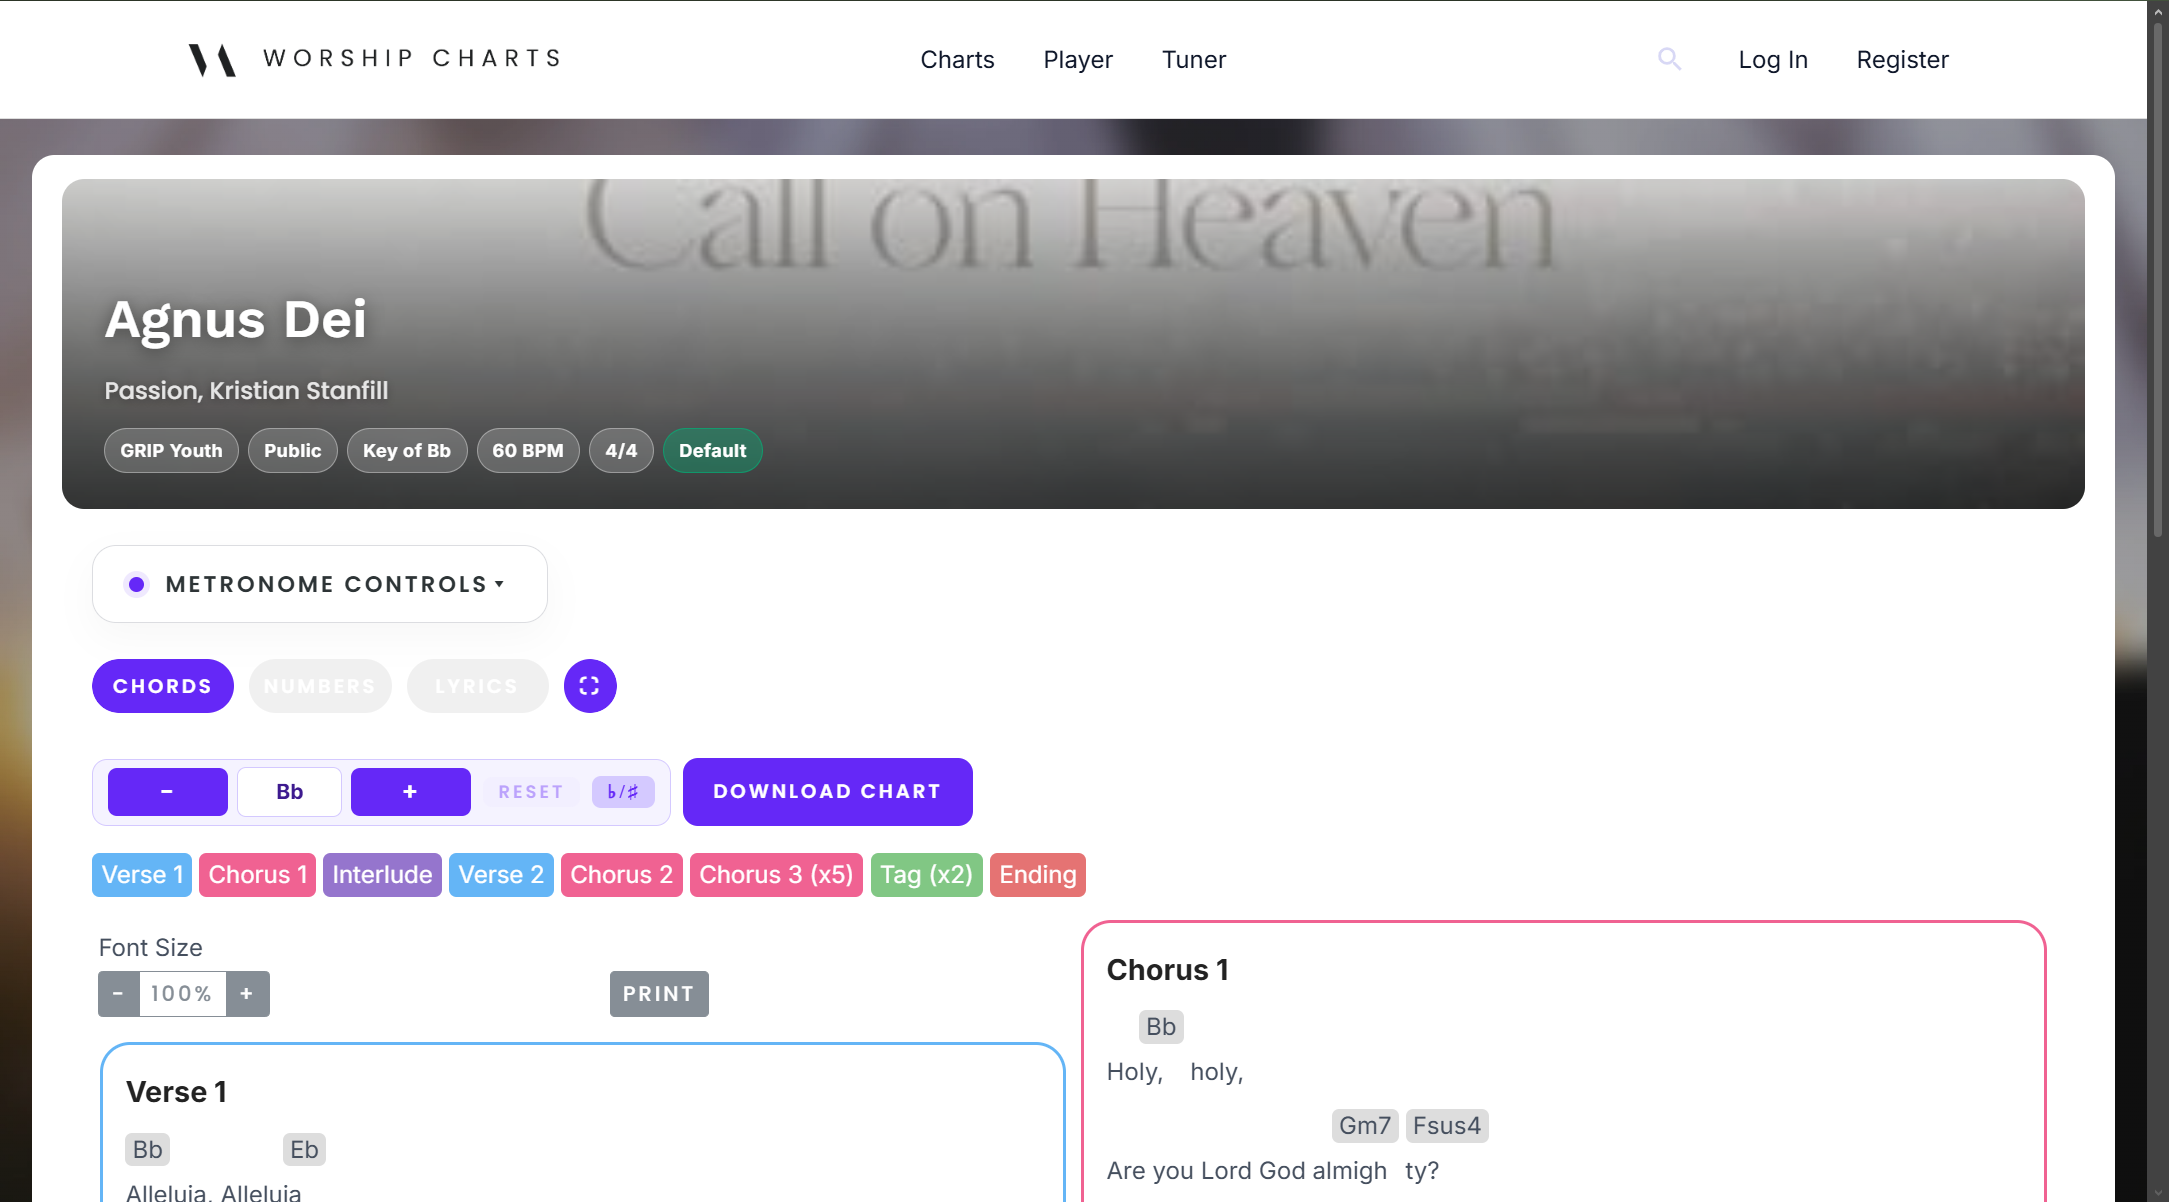
Task: Reset the transposed key
Action: (x=531, y=792)
